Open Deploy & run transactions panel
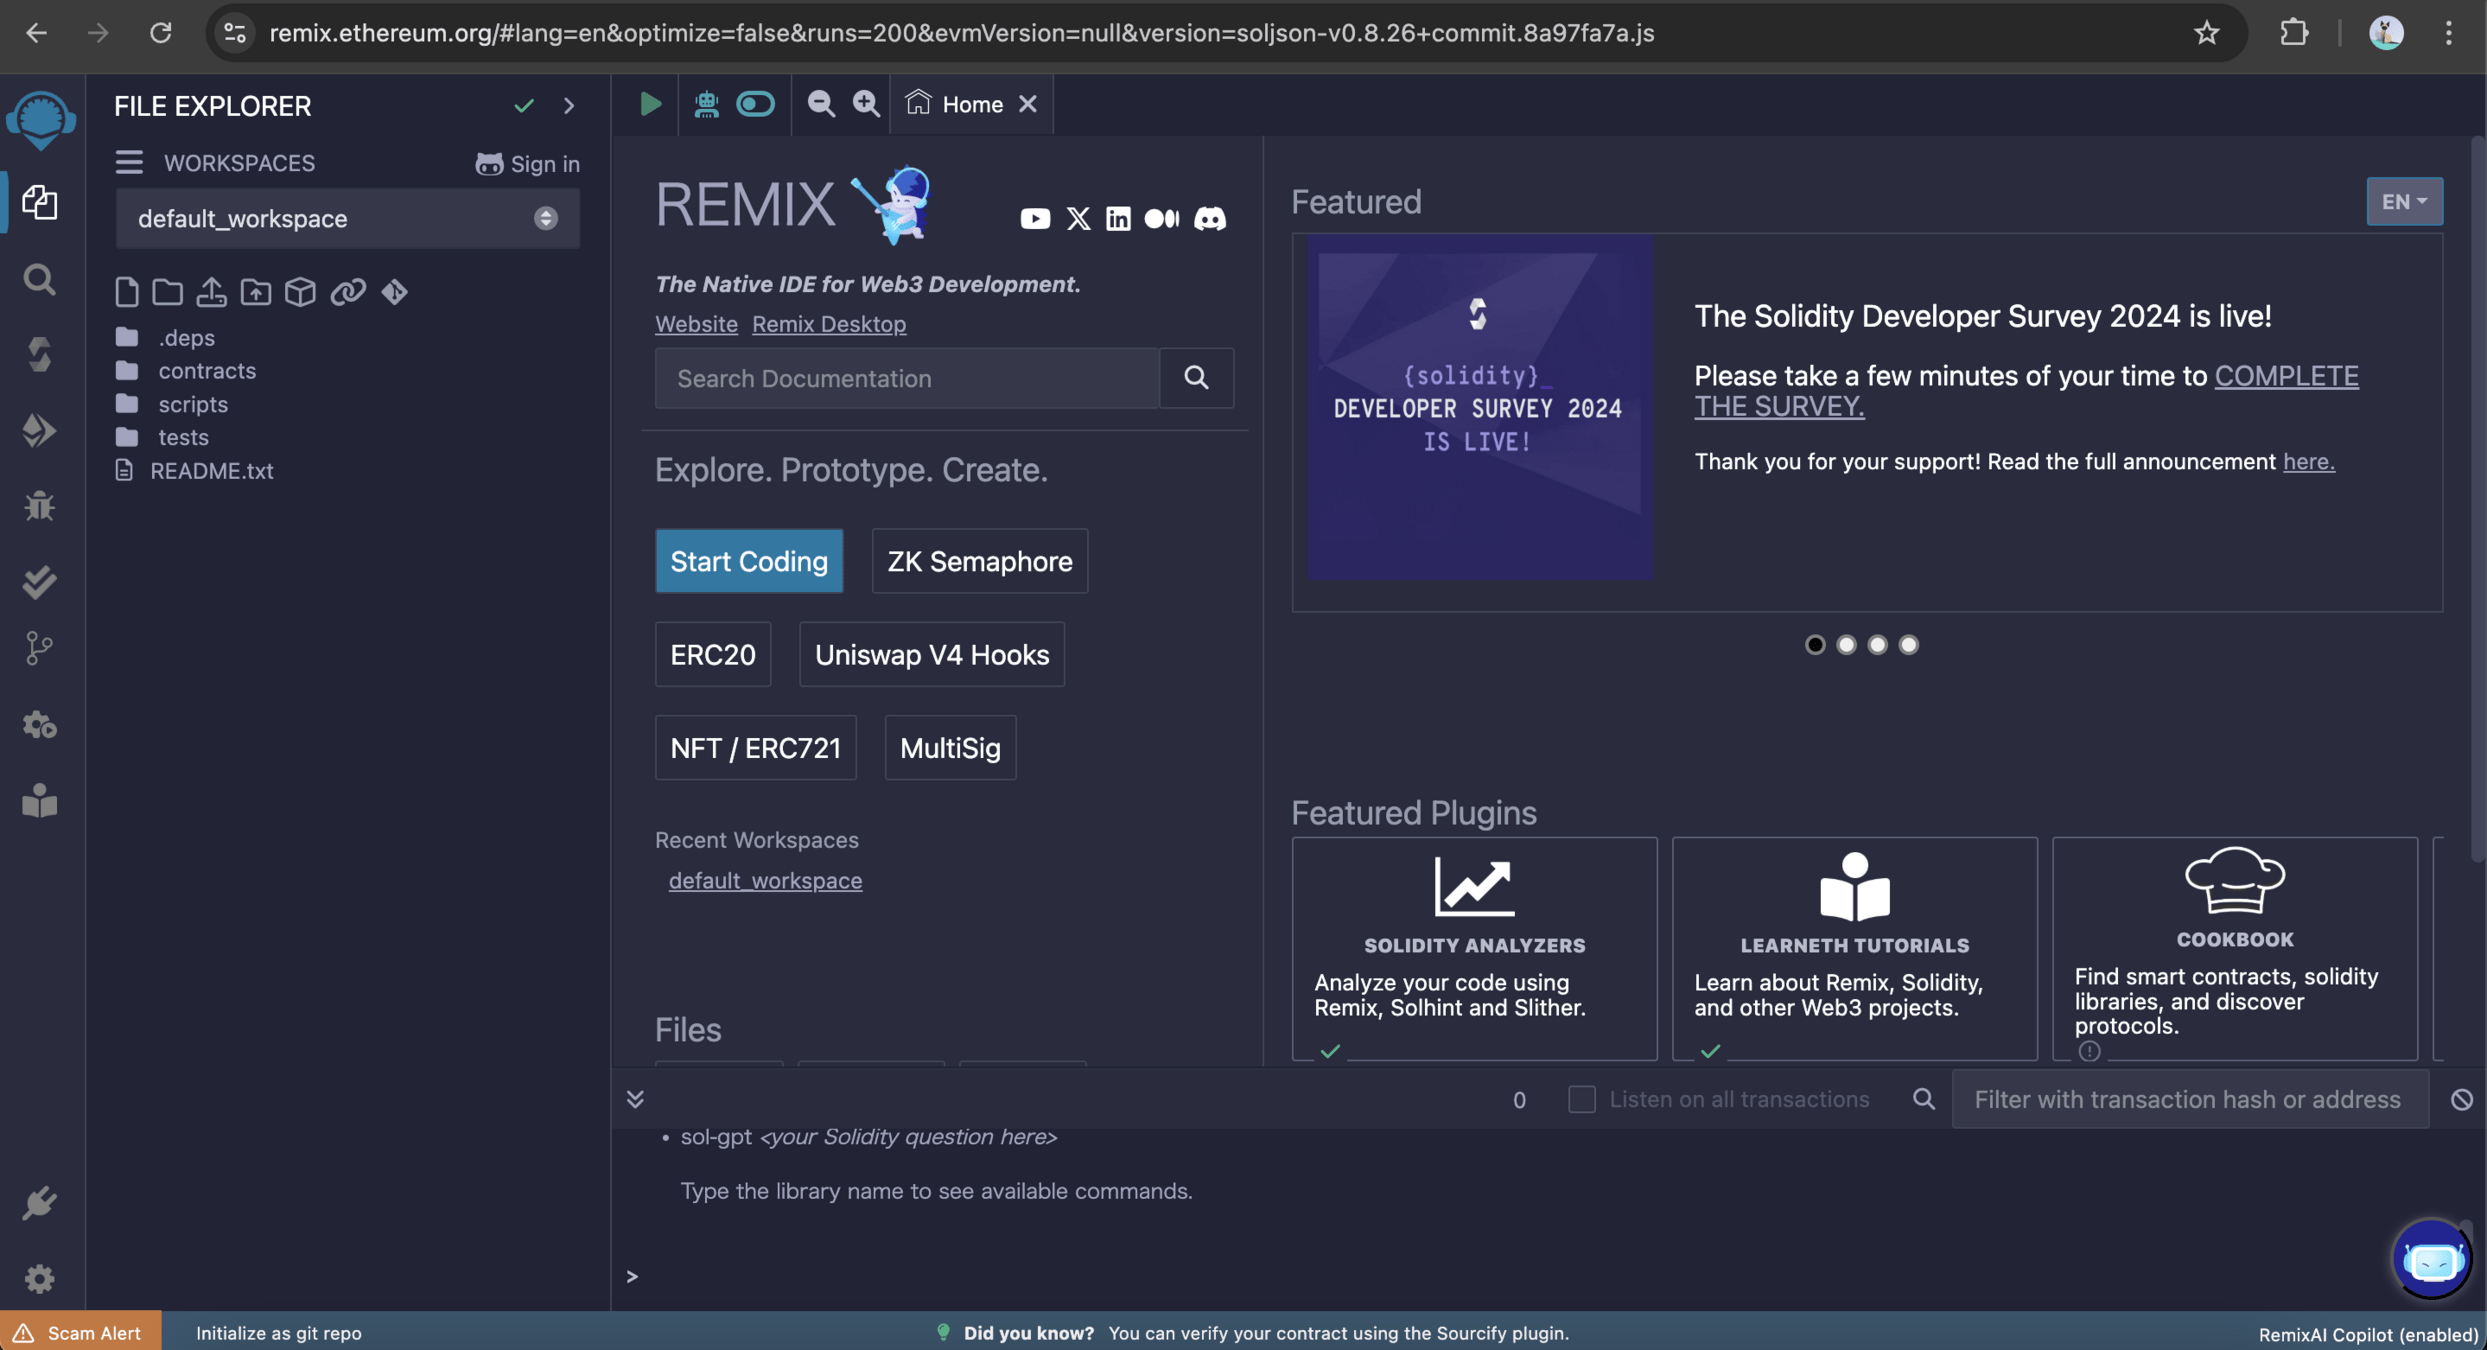Screen dimensions: 2487x1350 (x=39, y=430)
